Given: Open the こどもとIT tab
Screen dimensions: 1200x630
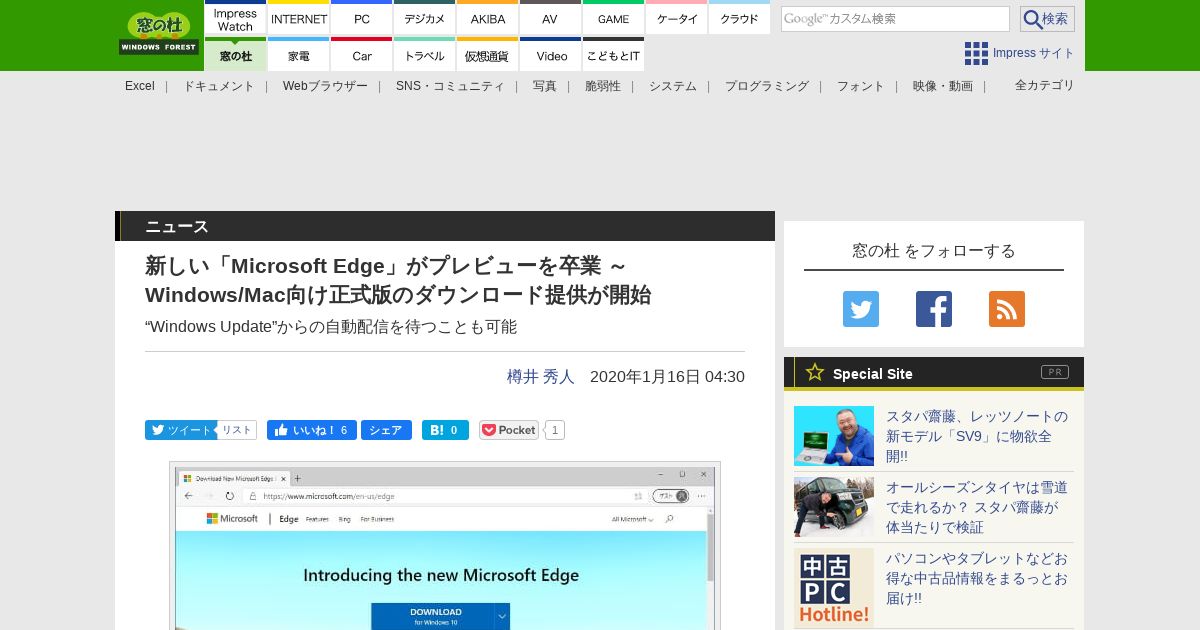Looking at the screenshot, I should pos(613,54).
